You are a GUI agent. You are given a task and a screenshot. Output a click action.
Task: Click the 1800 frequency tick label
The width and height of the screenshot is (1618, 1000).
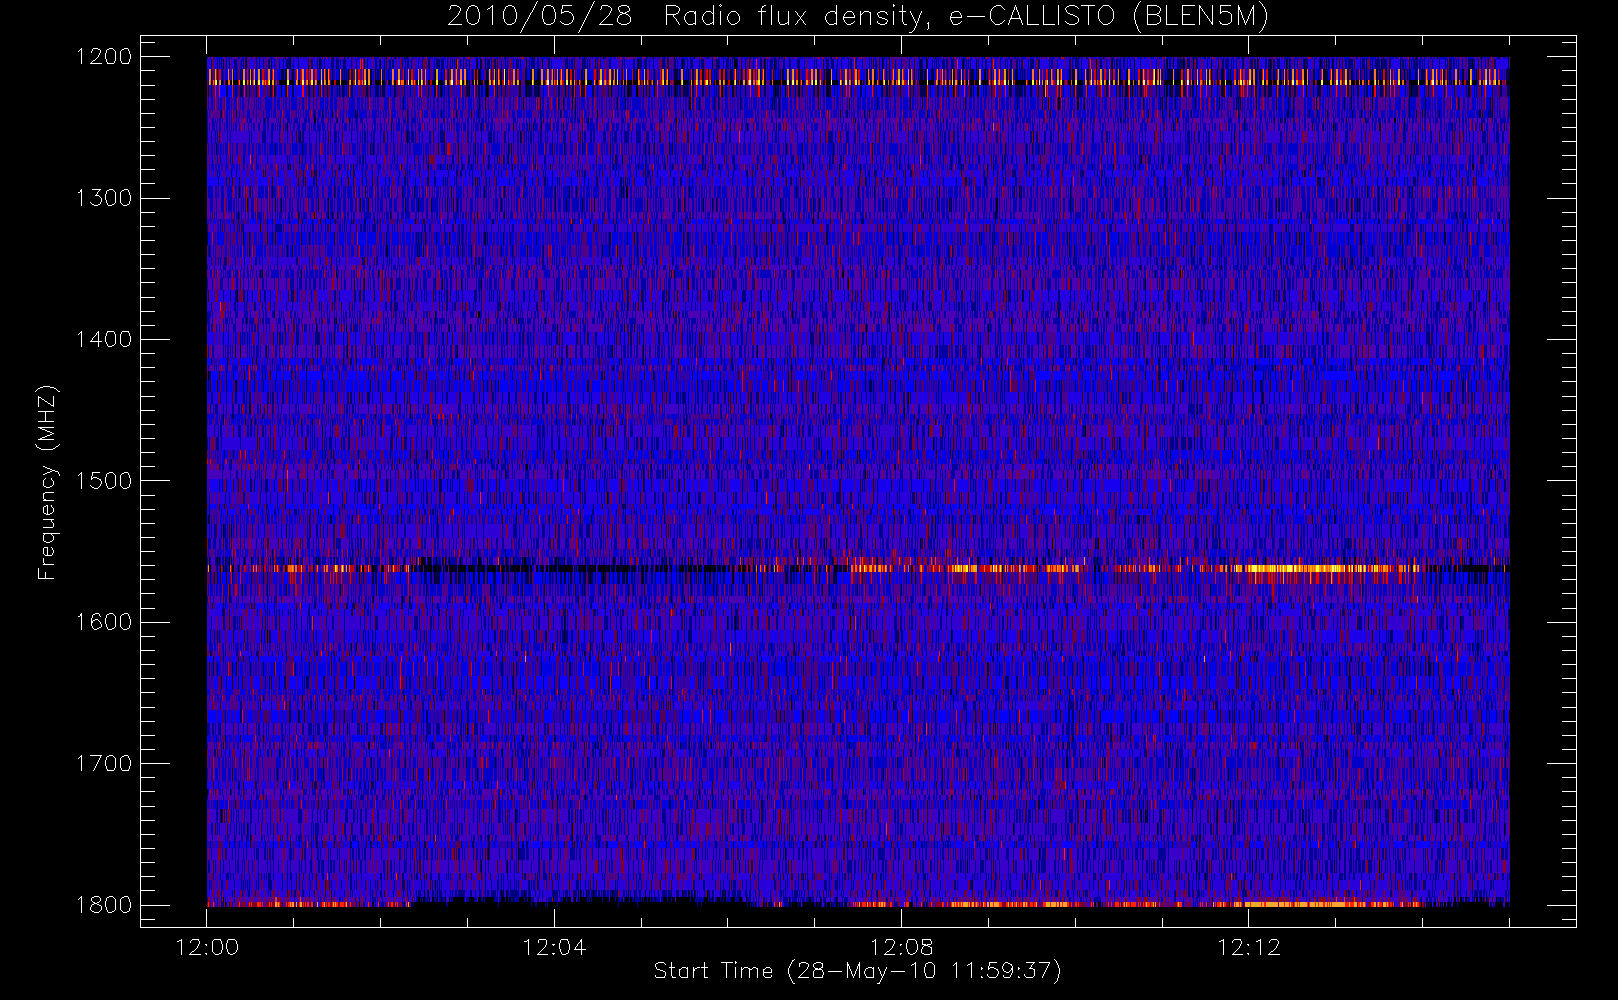tap(104, 905)
